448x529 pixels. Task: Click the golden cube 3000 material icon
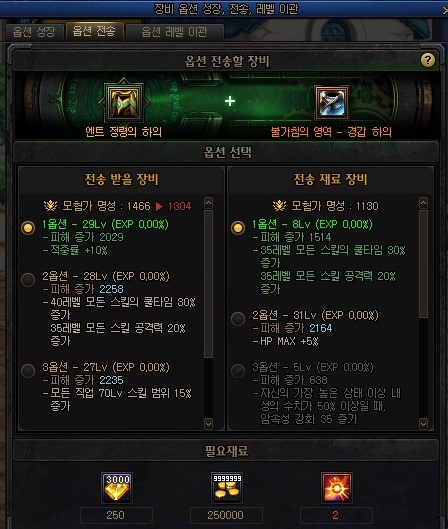tap(117, 488)
